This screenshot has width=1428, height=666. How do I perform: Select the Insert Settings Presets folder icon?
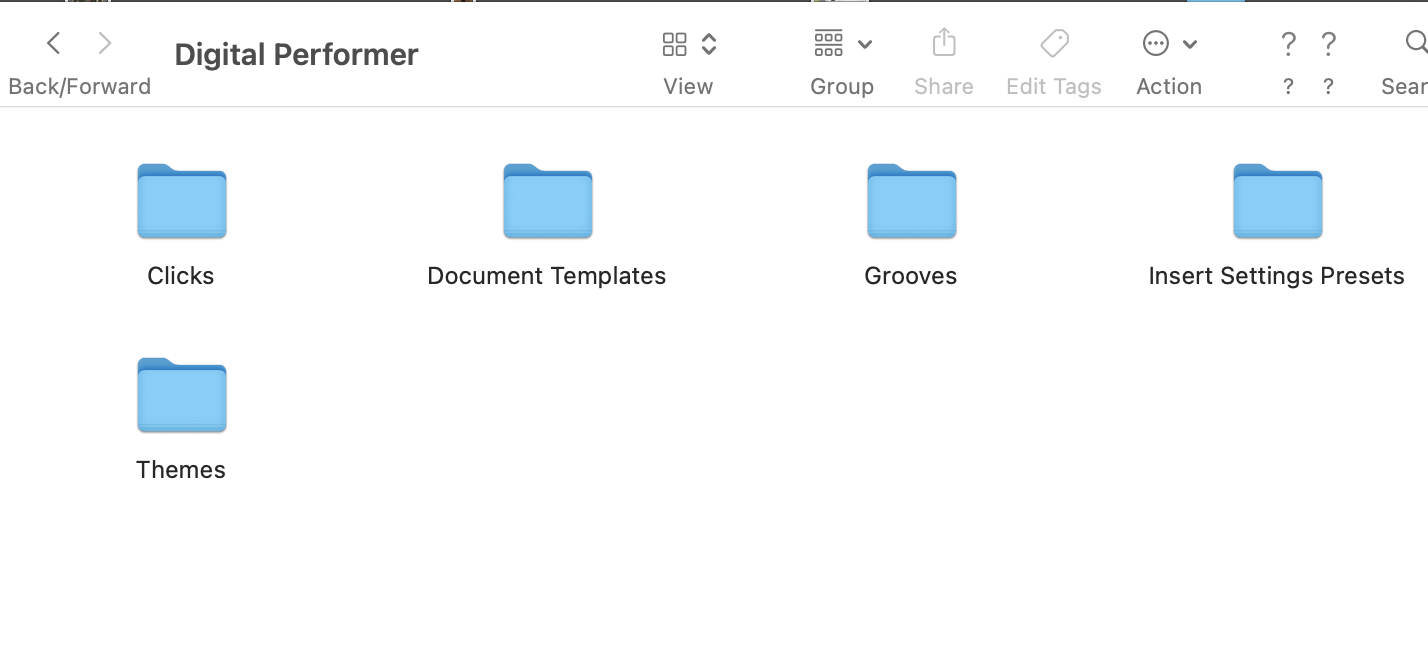tap(1278, 201)
